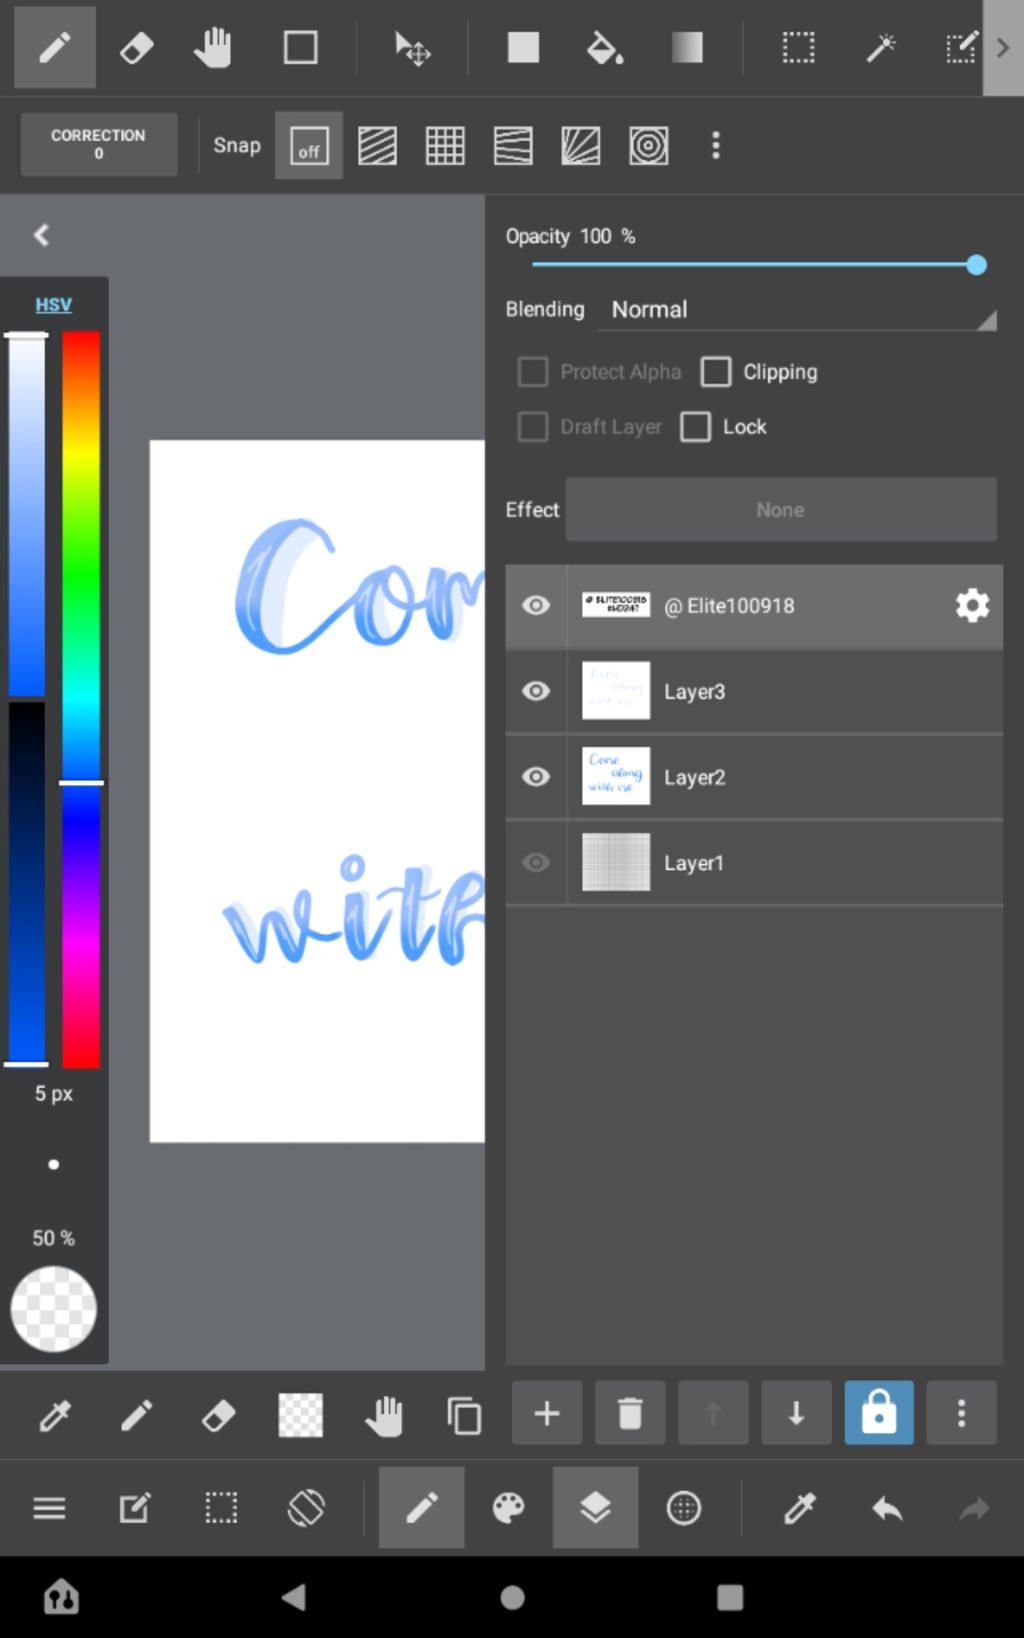Open the brush panel tab
The height and width of the screenshot is (1638, 1024).
pyautogui.click(x=421, y=1508)
